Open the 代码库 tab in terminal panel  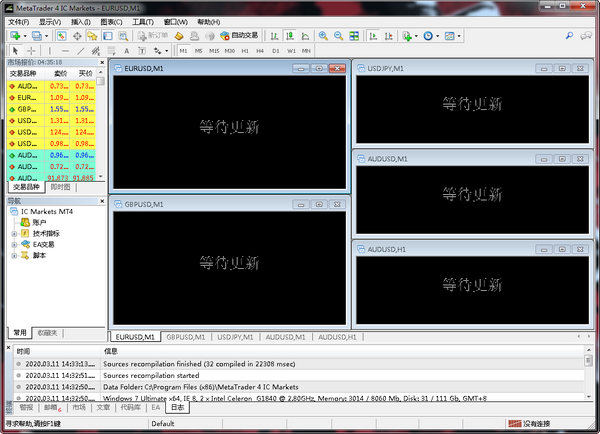coord(130,408)
